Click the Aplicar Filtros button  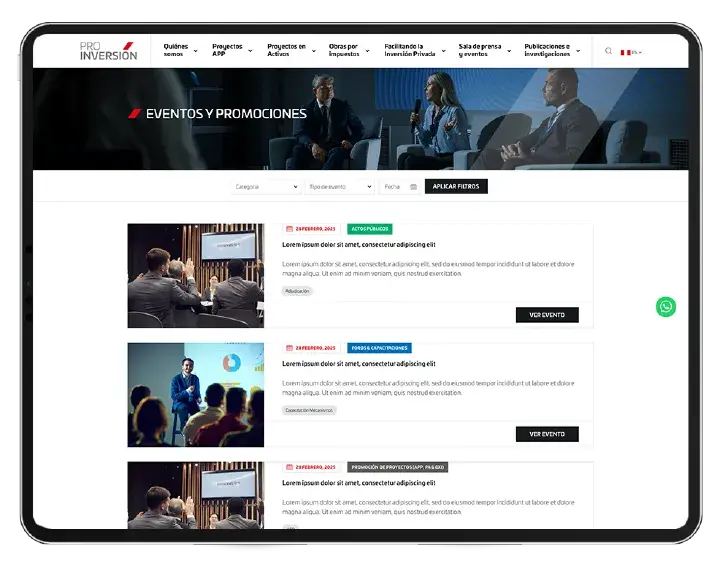456,186
